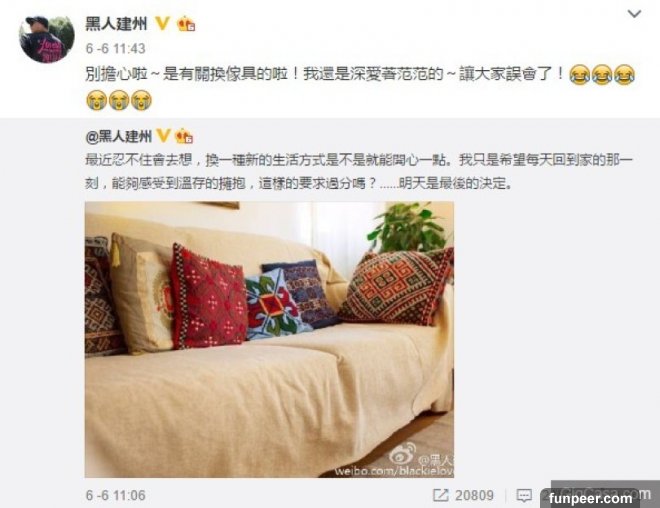Image resolution: width=660 pixels, height=508 pixels.
Task: Click the comment speech bubble icon
Action: [524, 495]
